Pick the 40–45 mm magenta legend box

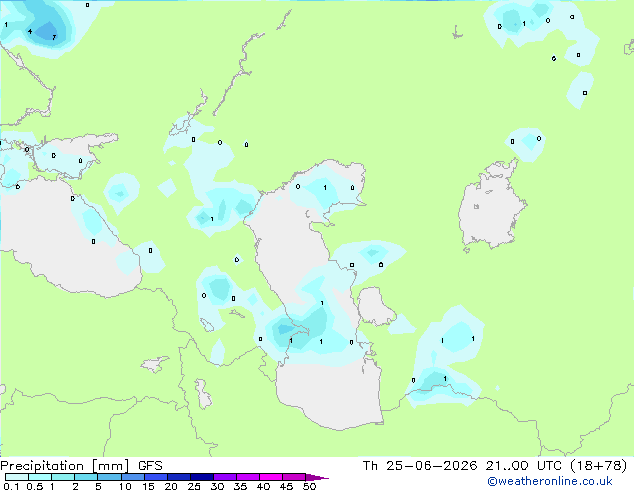pyautogui.click(x=271, y=477)
